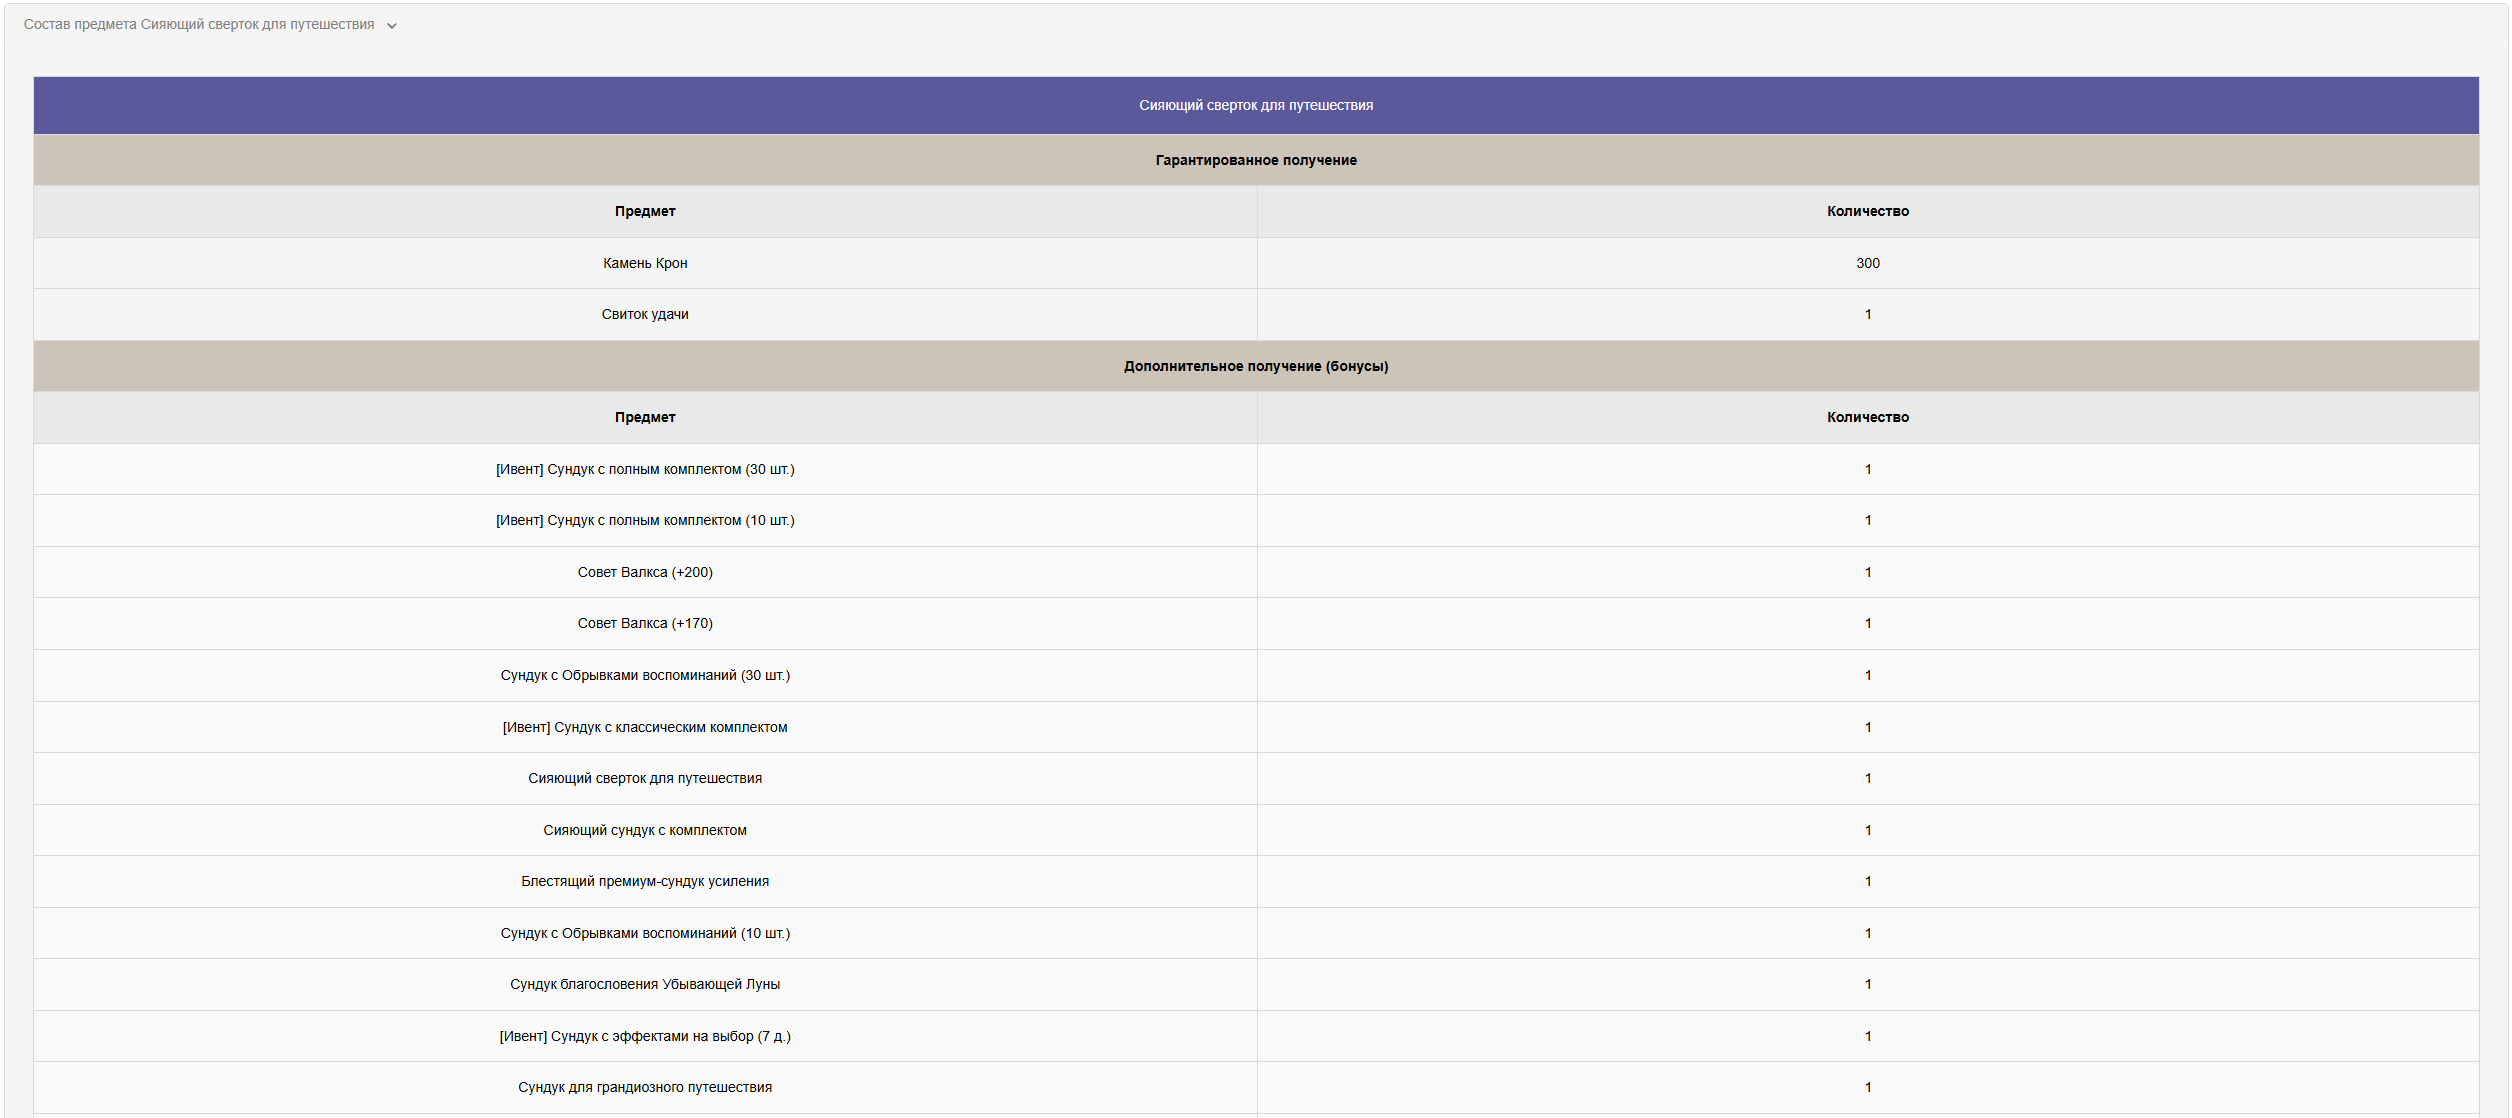2512x1118 pixels.
Task: Collapse the 'Состав предмета' chevron arrow
Action: 392,26
